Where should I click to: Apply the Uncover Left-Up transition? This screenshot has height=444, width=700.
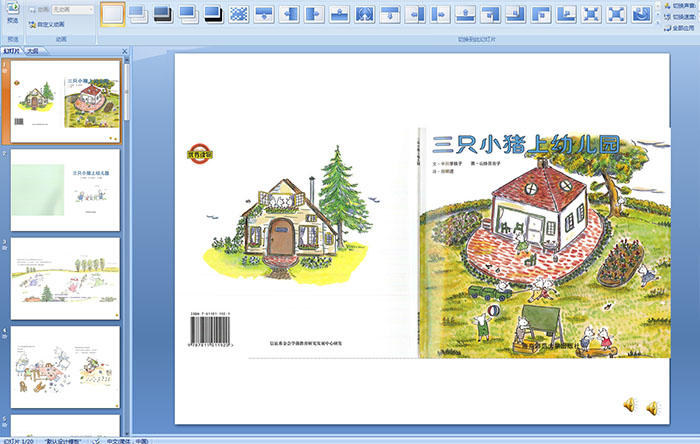516,14
